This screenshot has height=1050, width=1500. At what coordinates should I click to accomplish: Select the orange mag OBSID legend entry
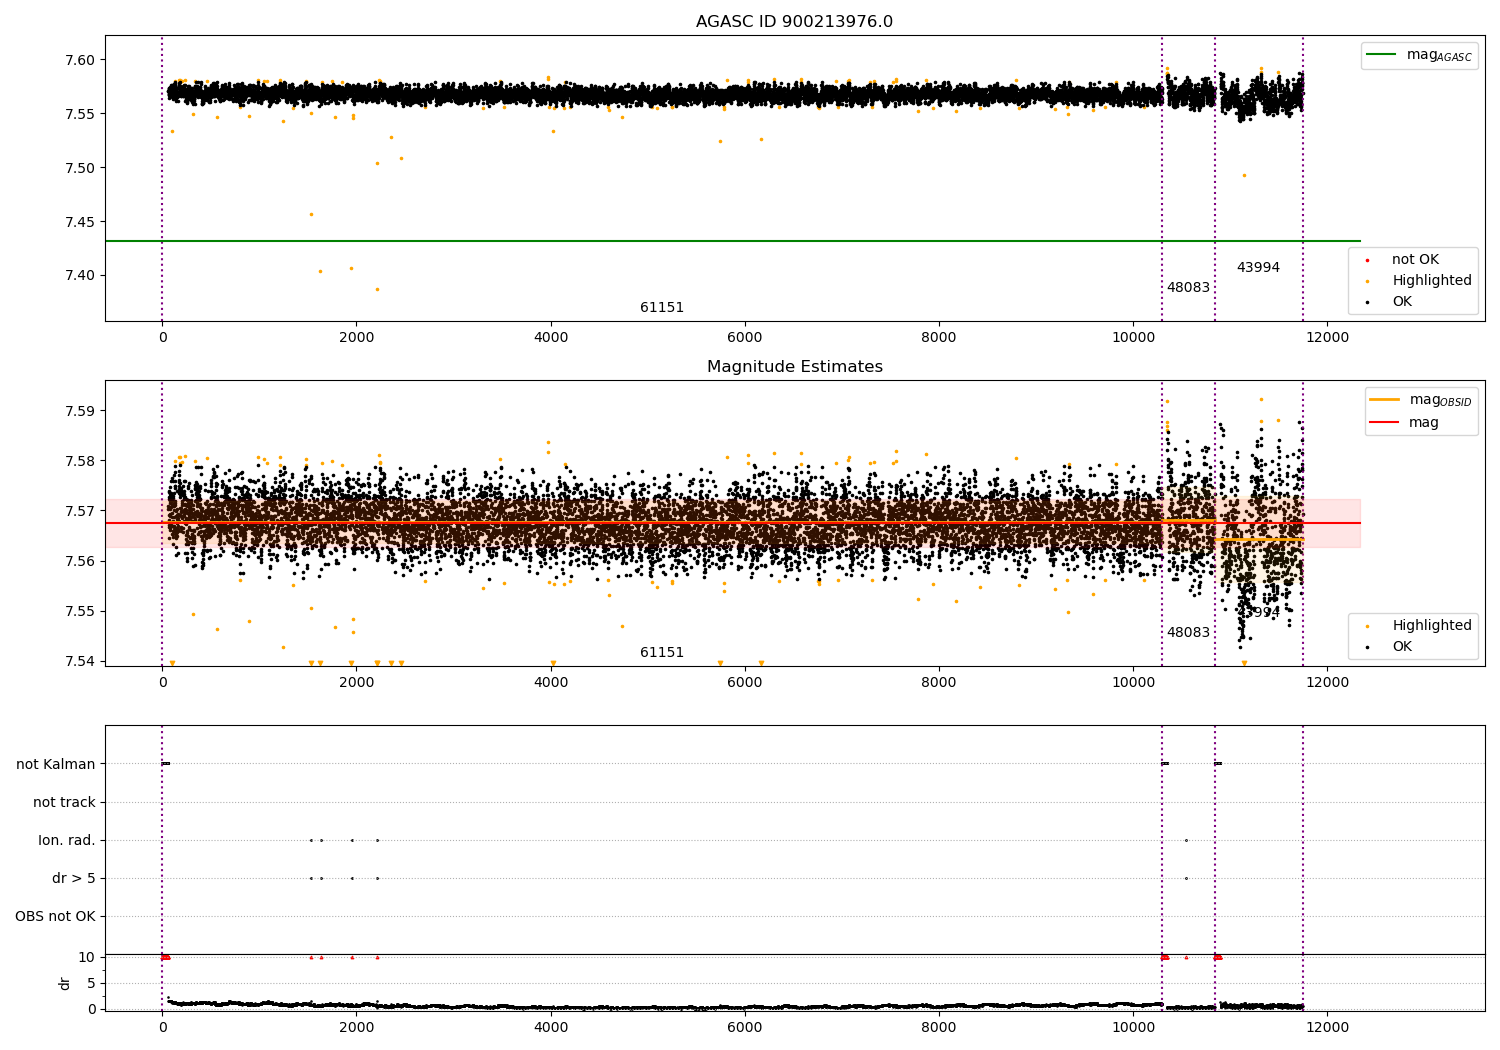[1421, 400]
